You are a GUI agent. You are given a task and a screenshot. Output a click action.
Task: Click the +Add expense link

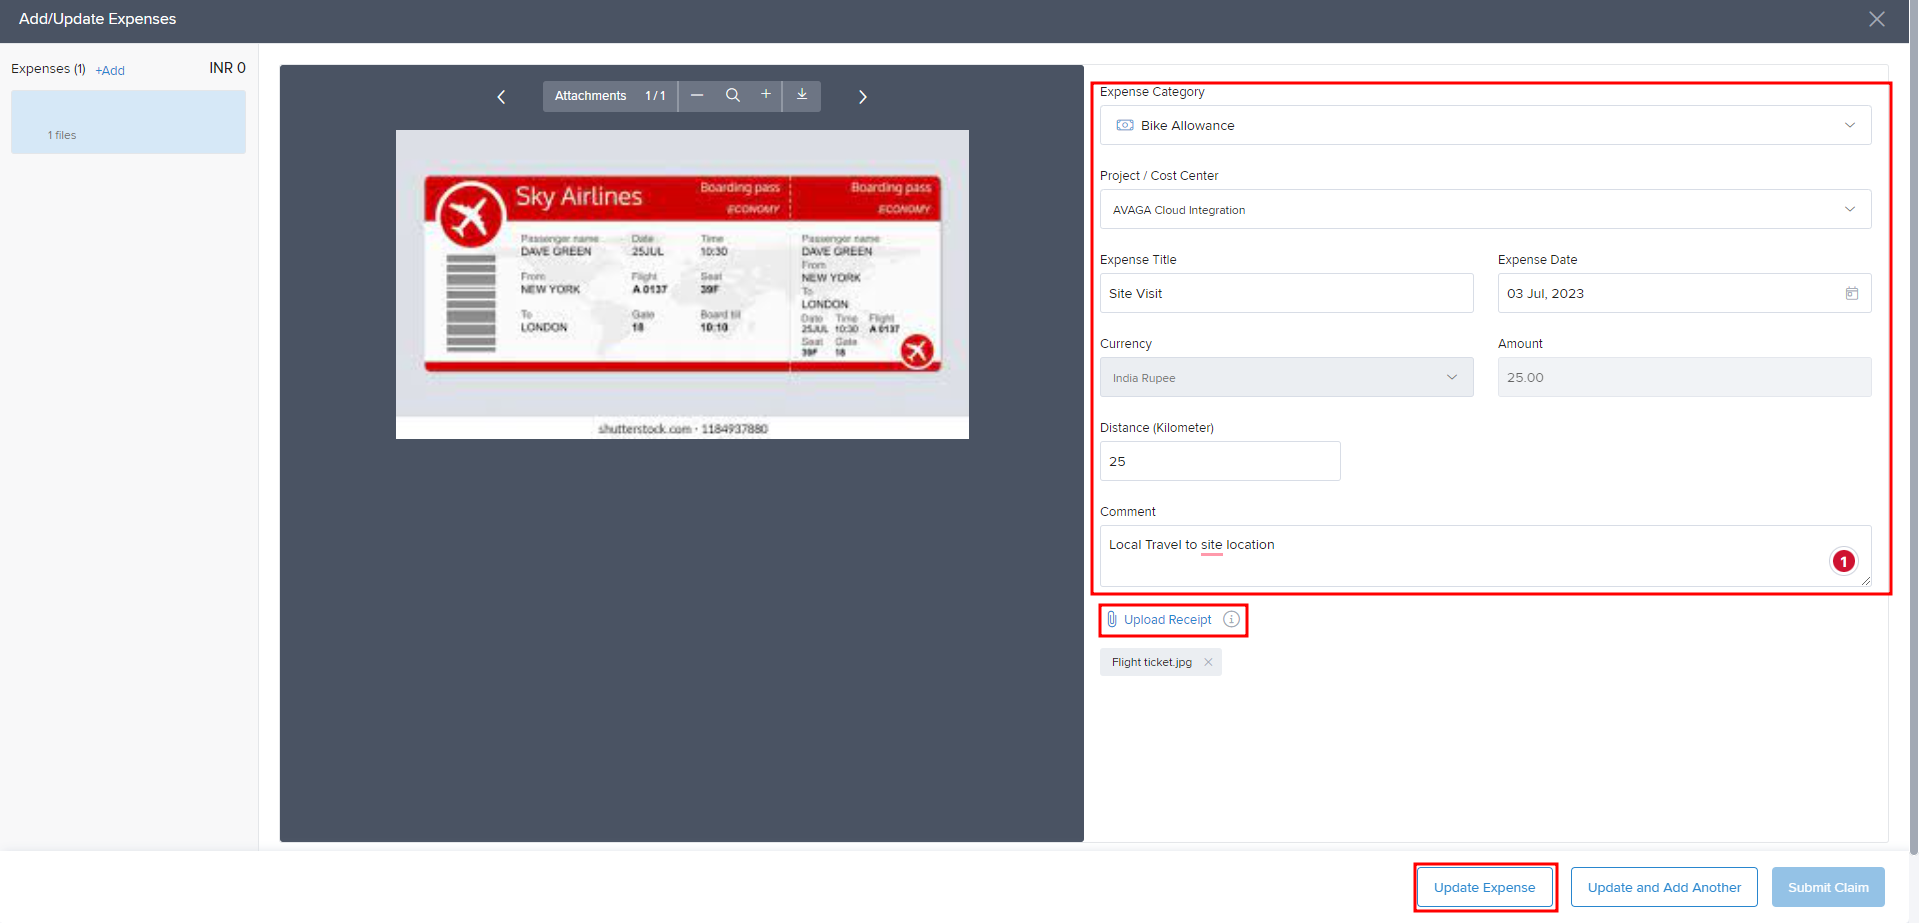click(x=110, y=71)
